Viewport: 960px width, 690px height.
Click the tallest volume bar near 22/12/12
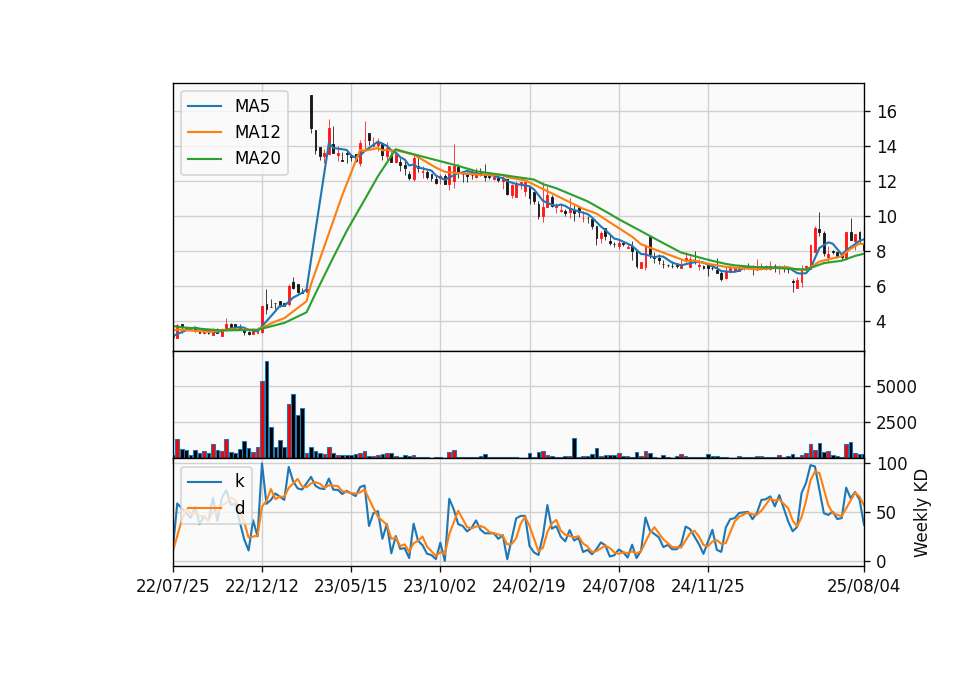pyautogui.click(x=267, y=410)
